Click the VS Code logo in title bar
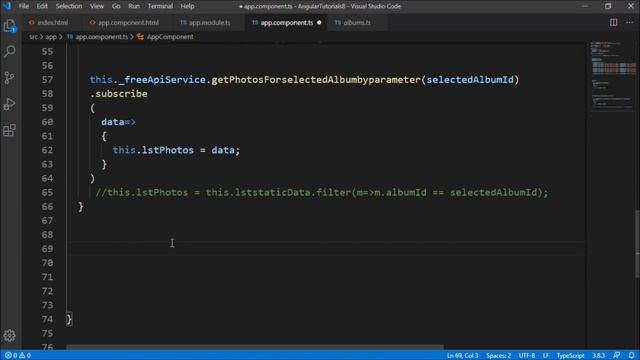The width and height of the screenshot is (640, 360). point(7,6)
